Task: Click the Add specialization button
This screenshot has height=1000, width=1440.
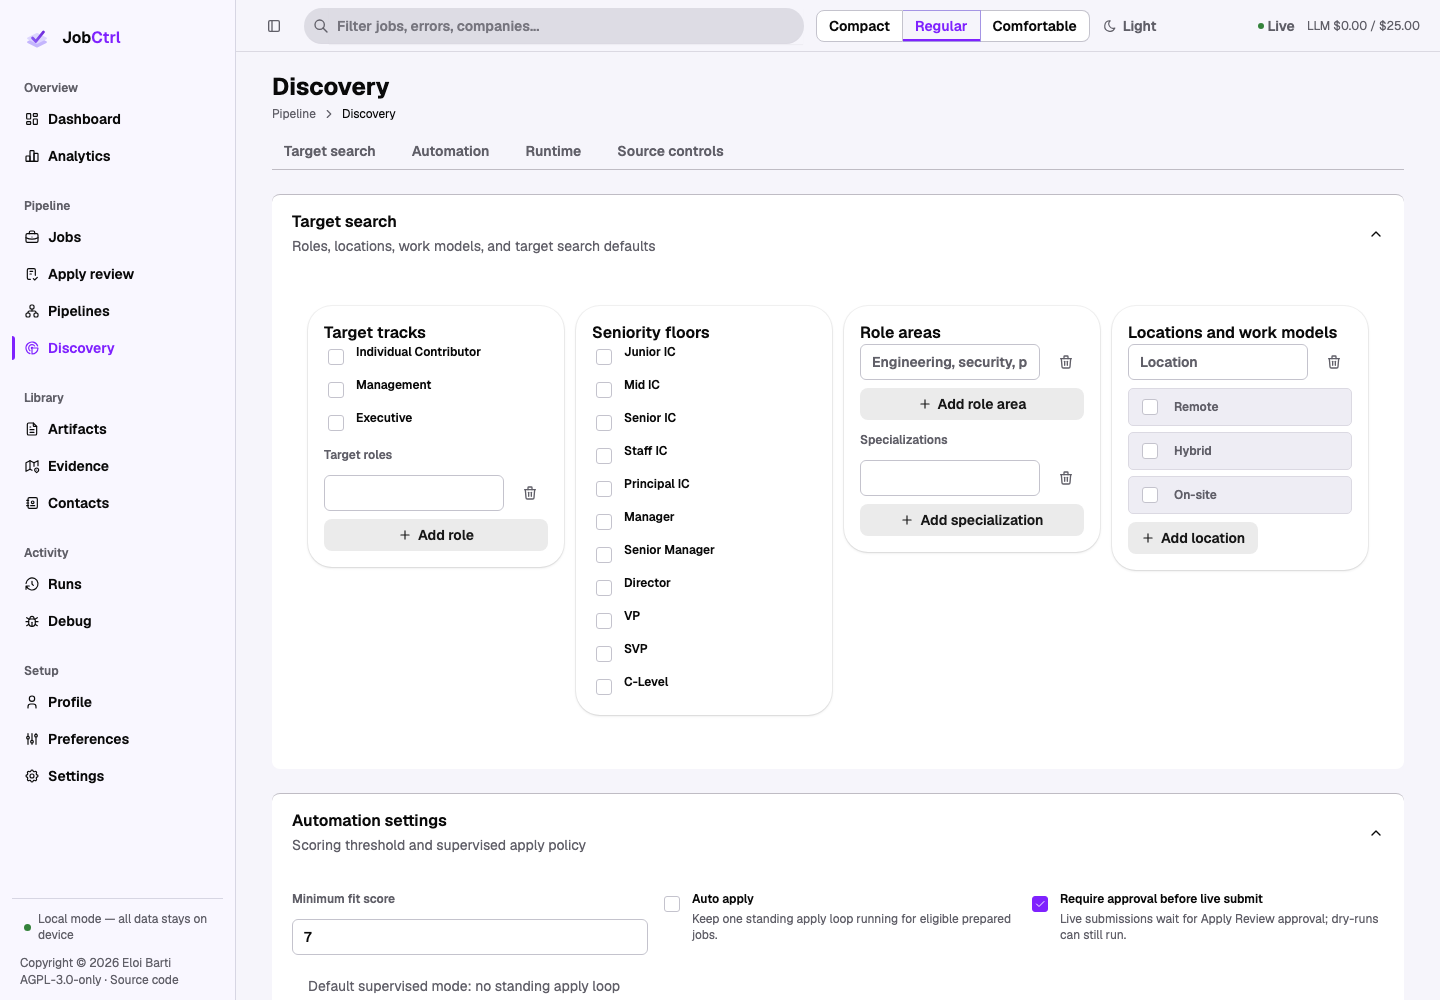Action: coord(972,520)
